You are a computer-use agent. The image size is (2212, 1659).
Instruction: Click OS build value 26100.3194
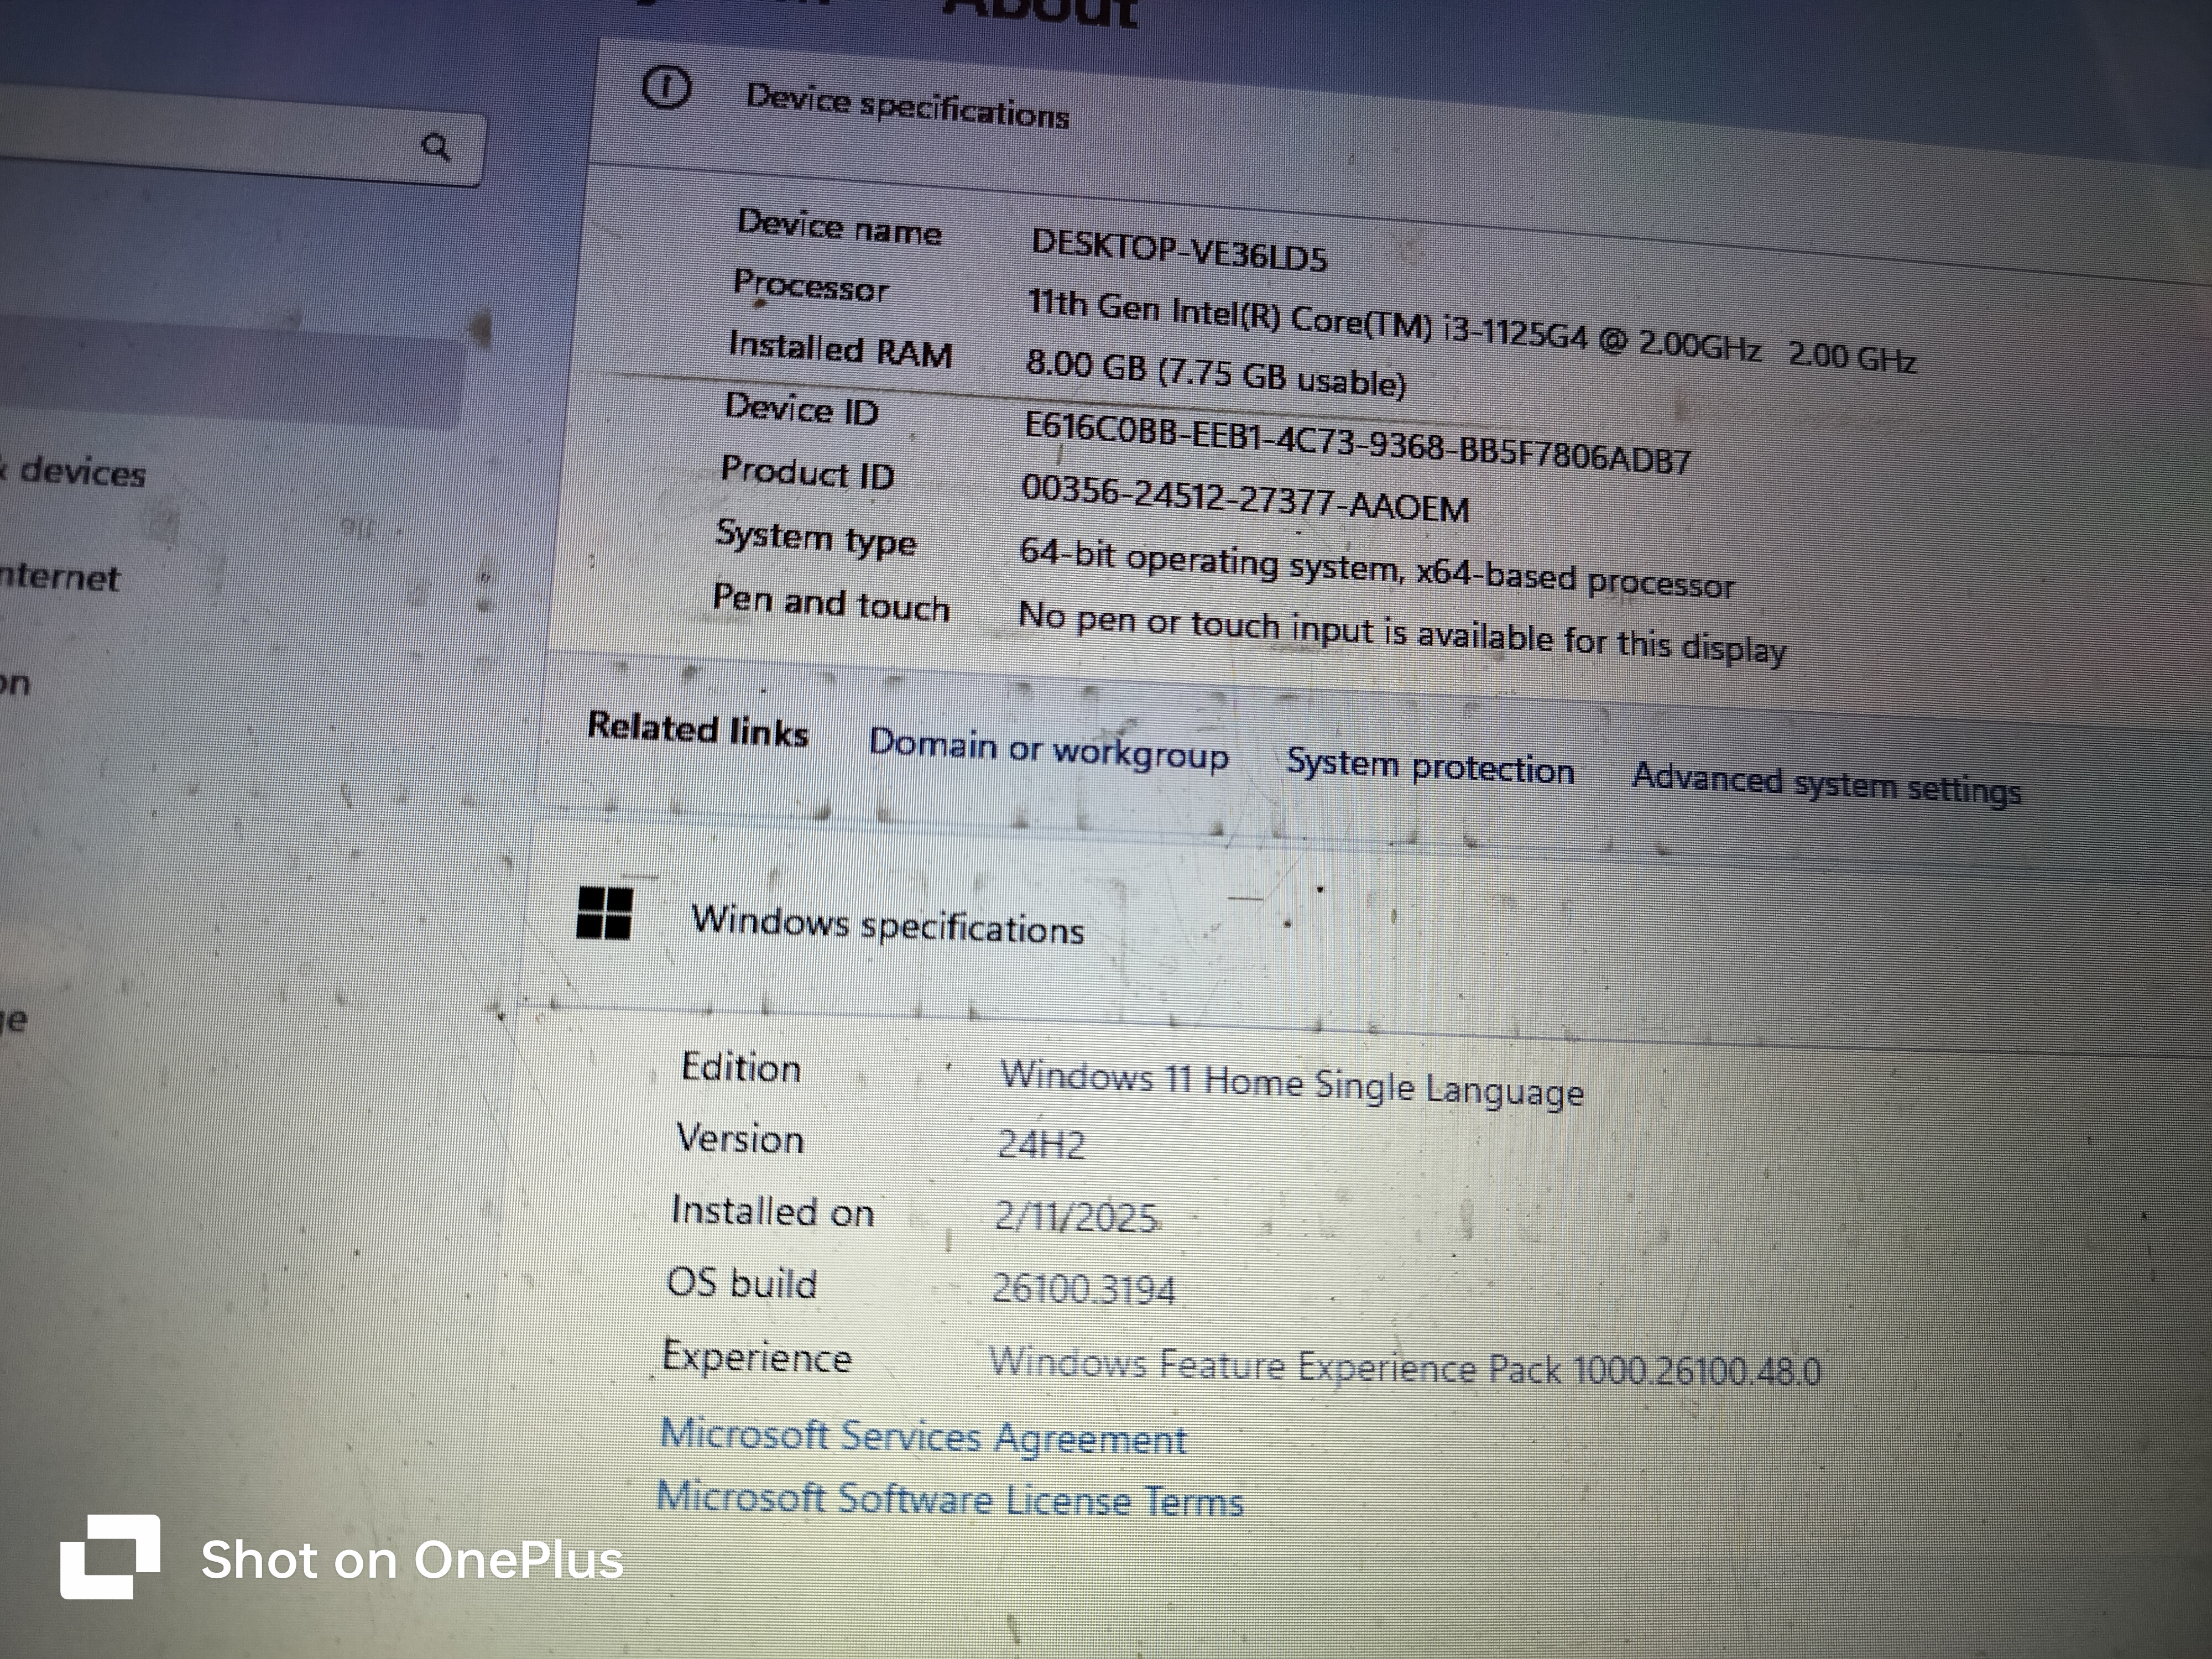pos(1083,1288)
